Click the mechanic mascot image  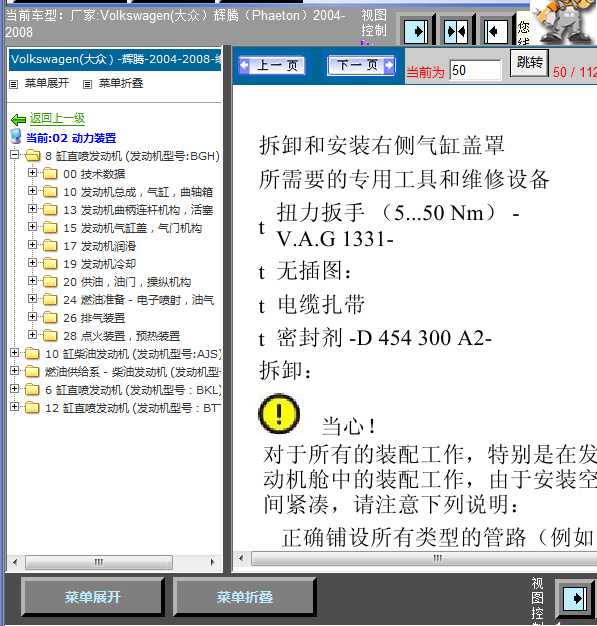563,22
